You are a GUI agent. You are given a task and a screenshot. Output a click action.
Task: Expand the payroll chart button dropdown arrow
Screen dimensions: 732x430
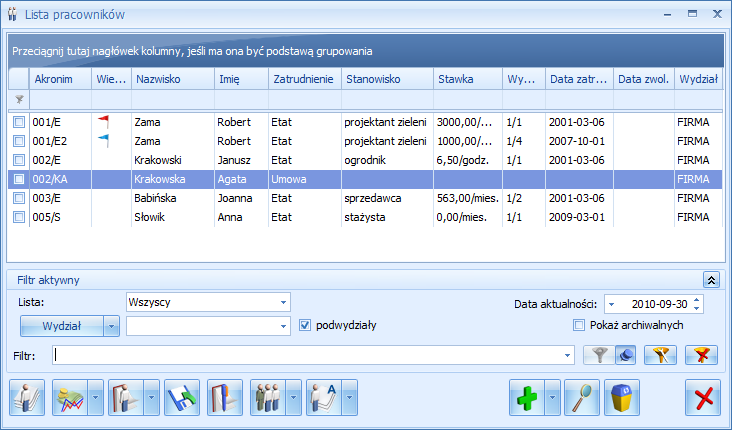pos(96,398)
